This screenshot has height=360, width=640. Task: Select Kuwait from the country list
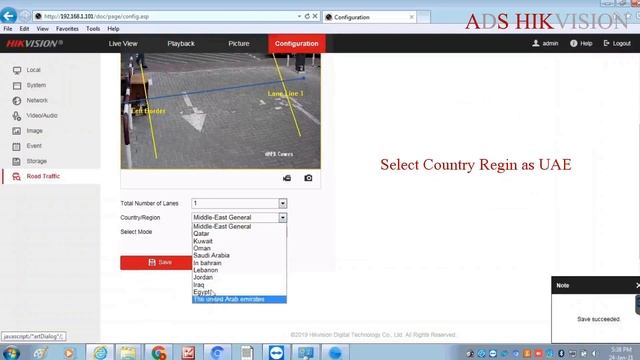pyautogui.click(x=239, y=241)
